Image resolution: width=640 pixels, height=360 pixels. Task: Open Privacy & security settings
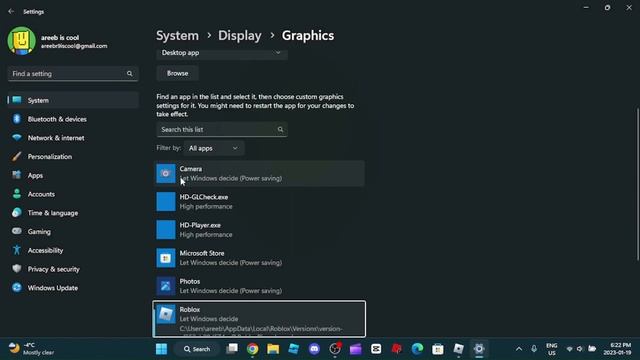tap(73, 269)
